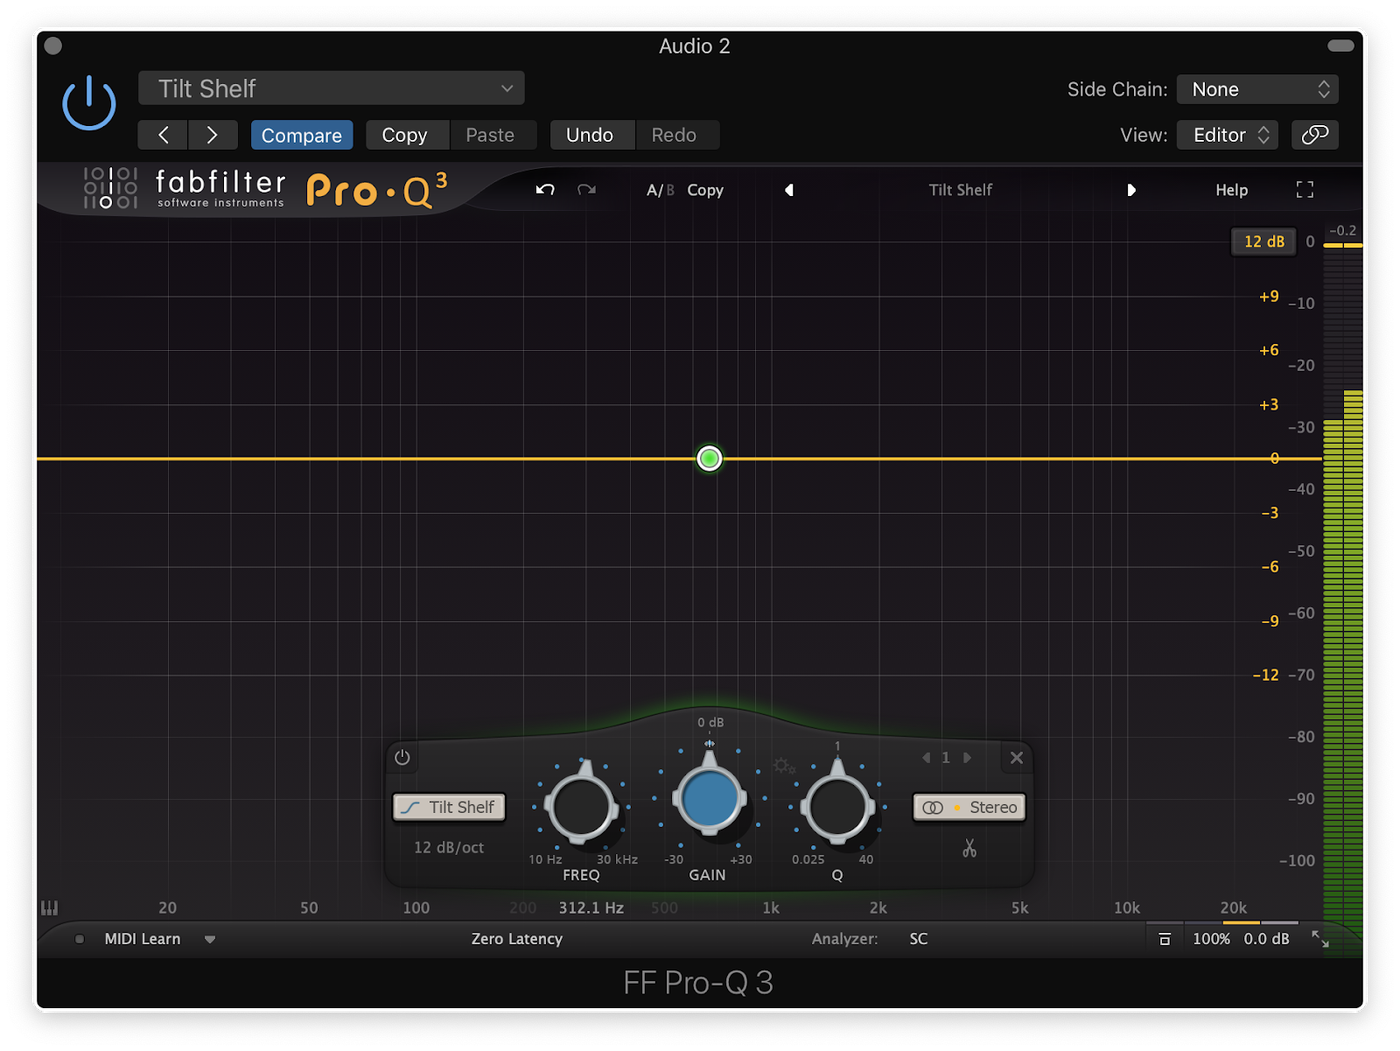Select previous preset with left triangle arrow
Screen dimensions: 1400x1051
789,190
